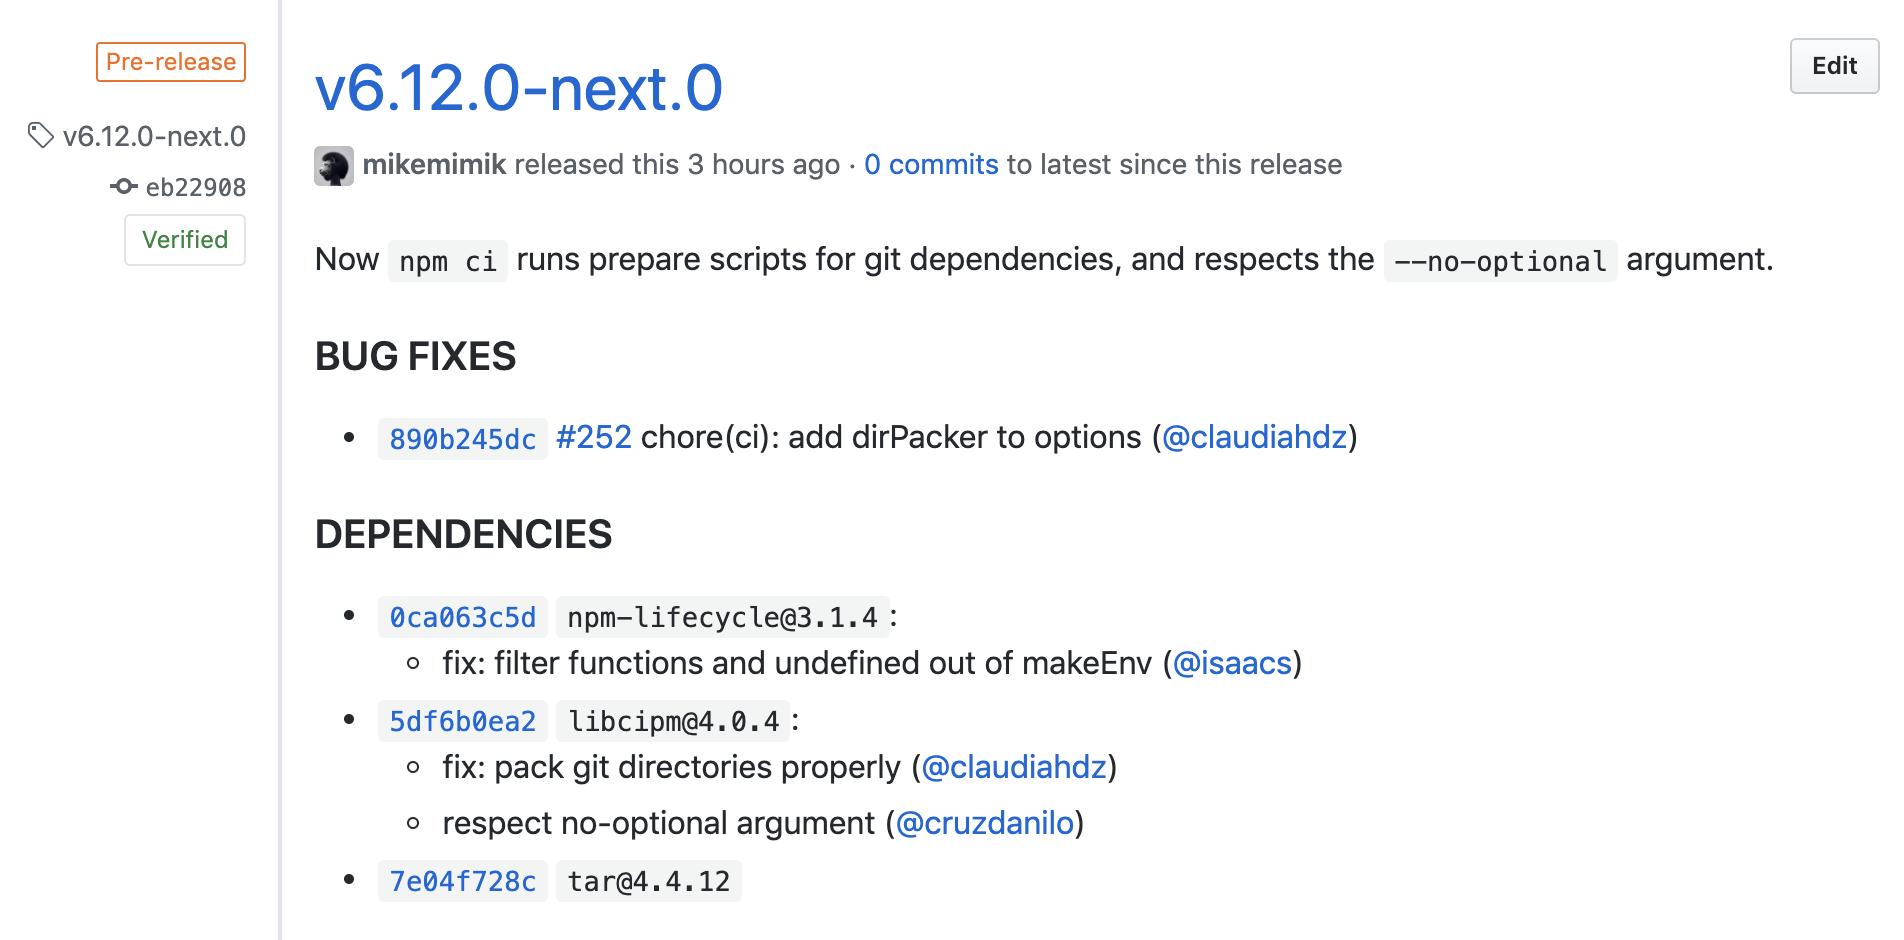This screenshot has height=940, width=1904.
Task: Visit @cruzdanilo profile
Action: [985, 823]
